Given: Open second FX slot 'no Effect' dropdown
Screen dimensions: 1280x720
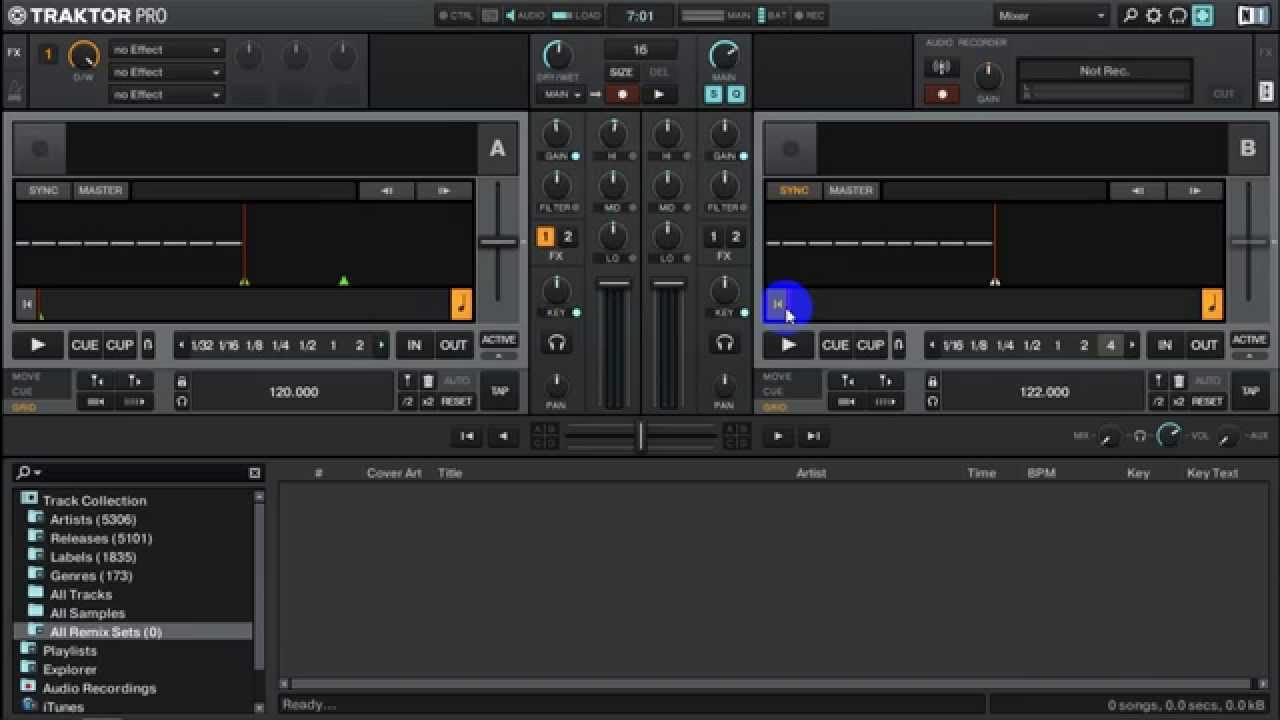Looking at the screenshot, I should tap(166, 72).
